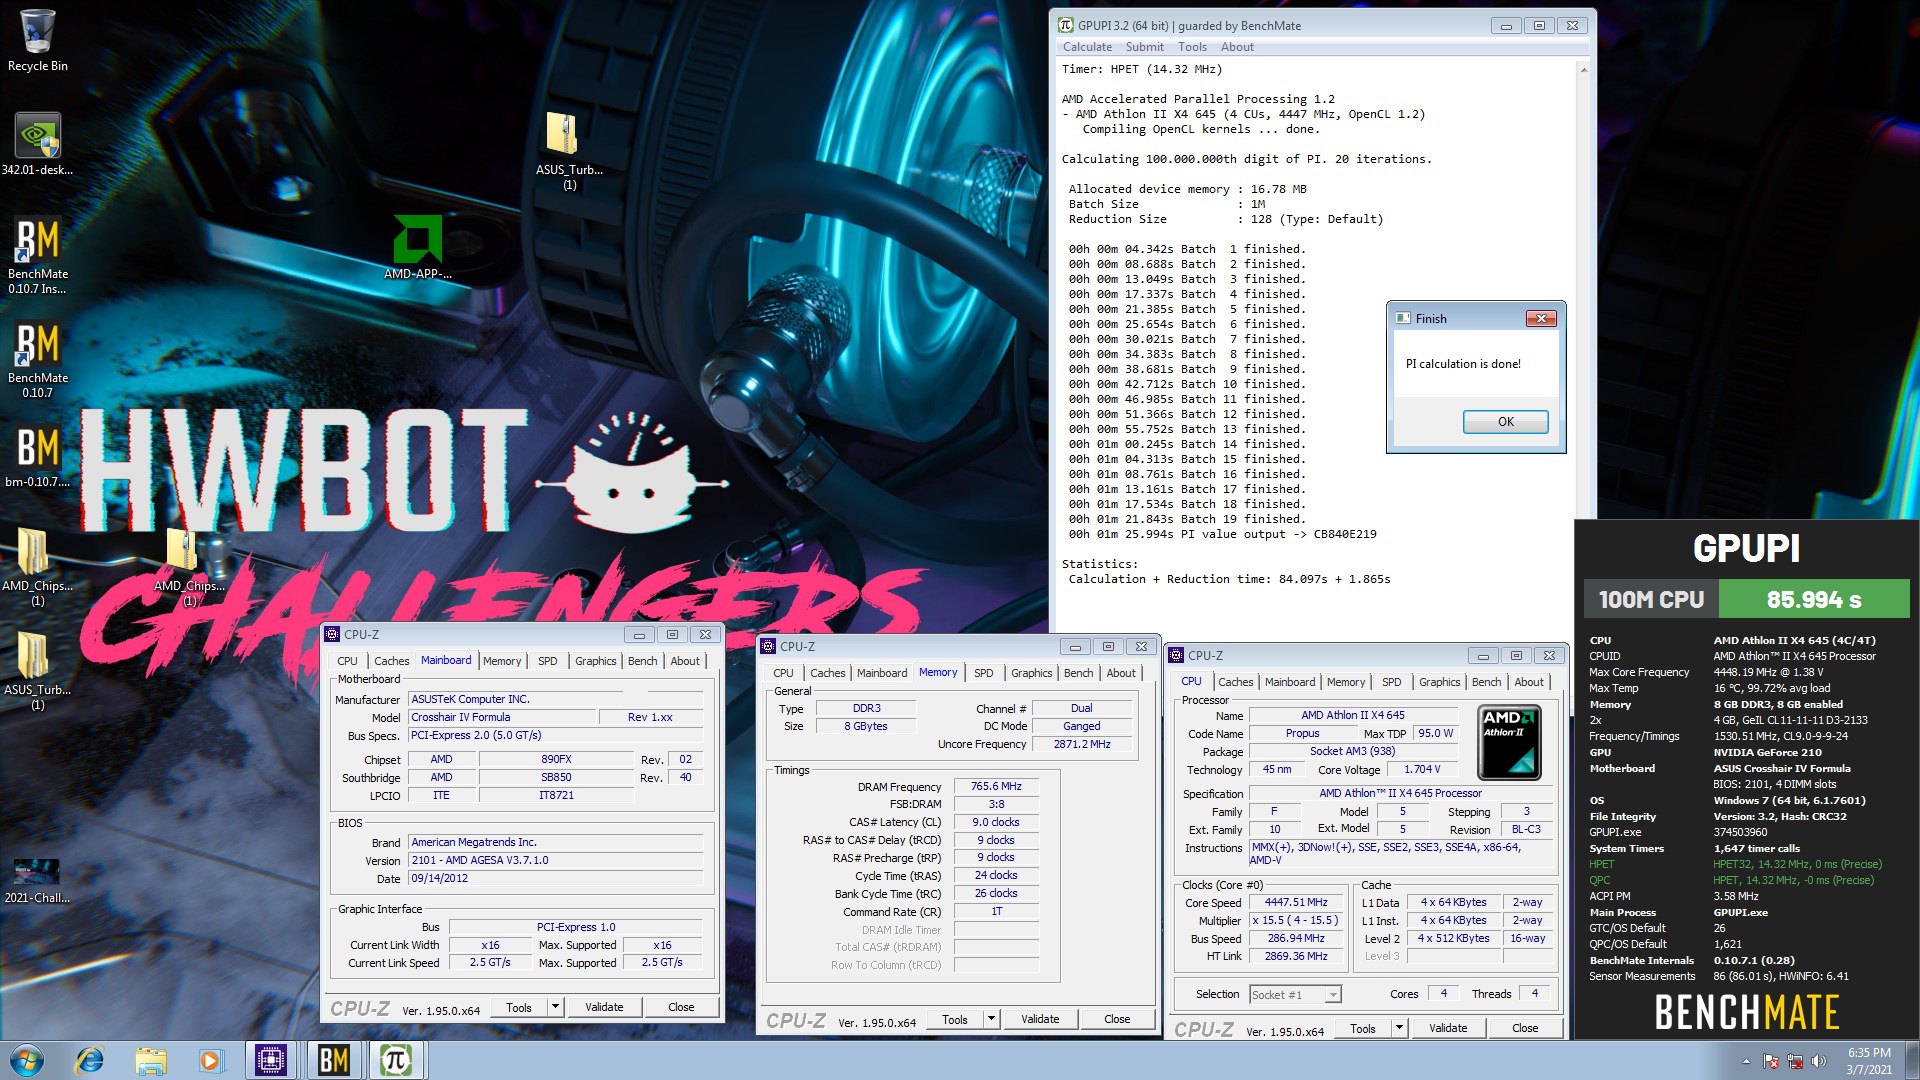1920x1080 pixels.
Task: Click the volume speaker tray icon
Action: (x=1819, y=1061)
